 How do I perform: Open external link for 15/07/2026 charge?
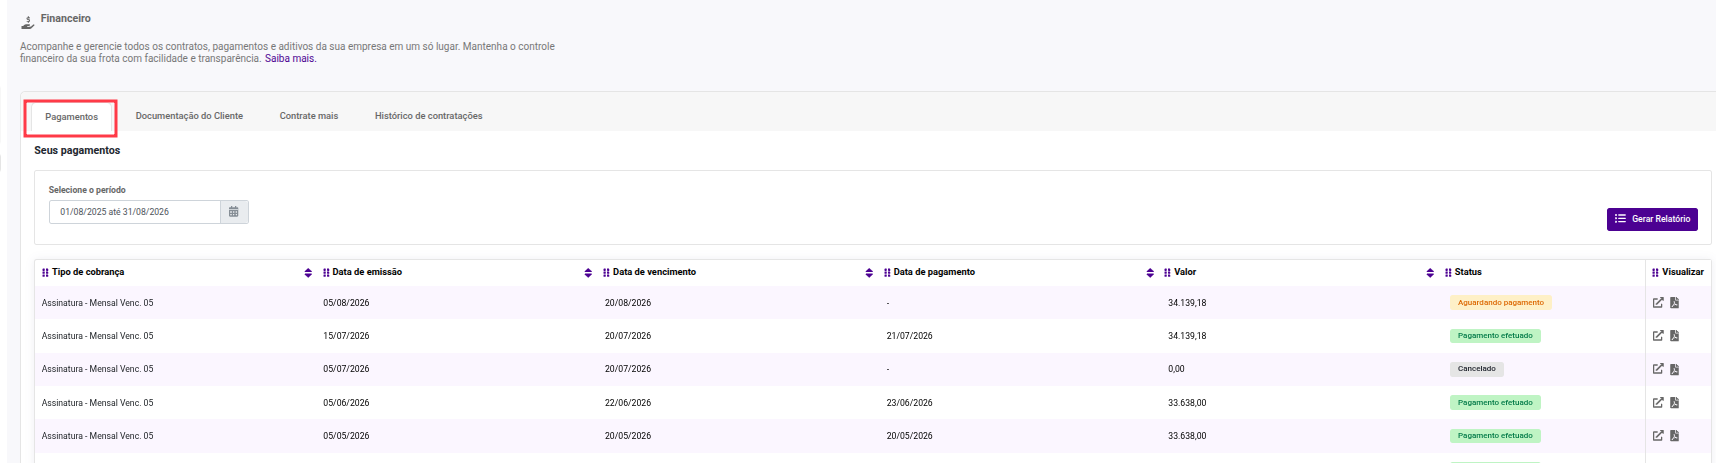1658,336
